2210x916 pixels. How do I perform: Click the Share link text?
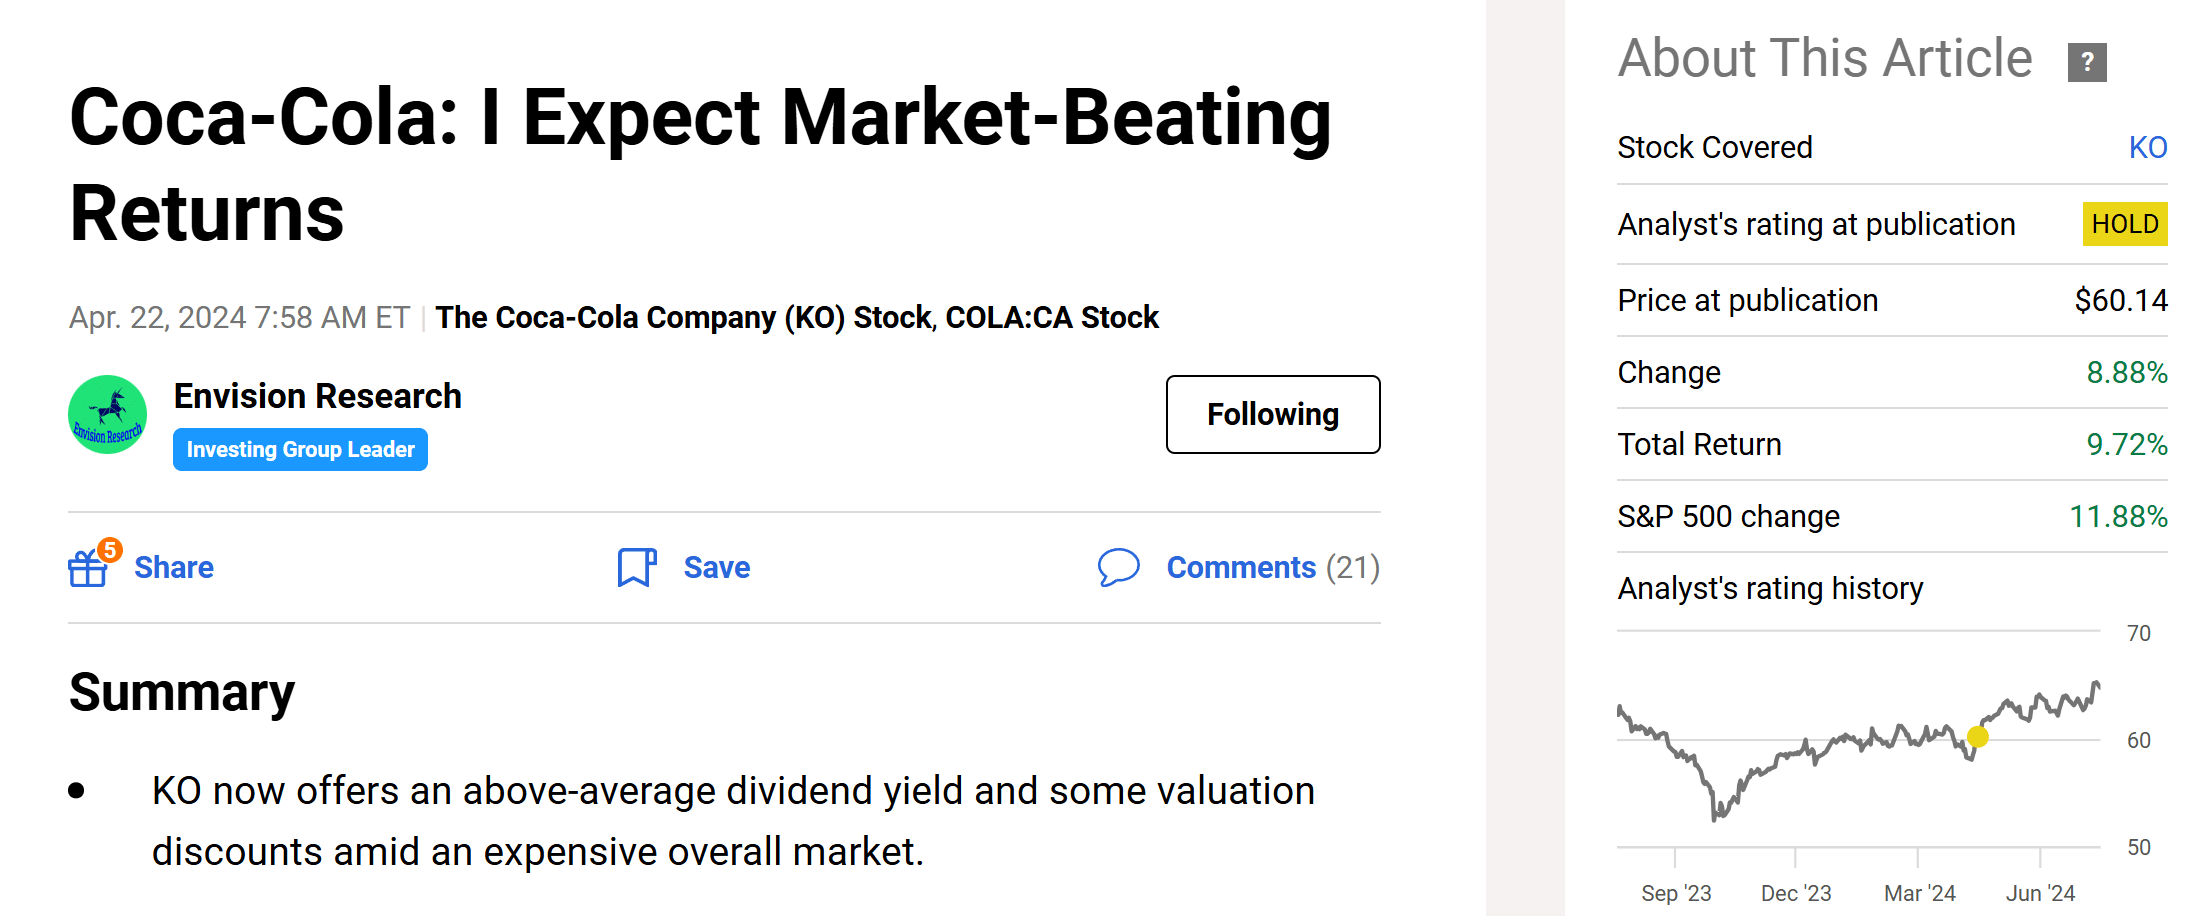tap(174, 567)
